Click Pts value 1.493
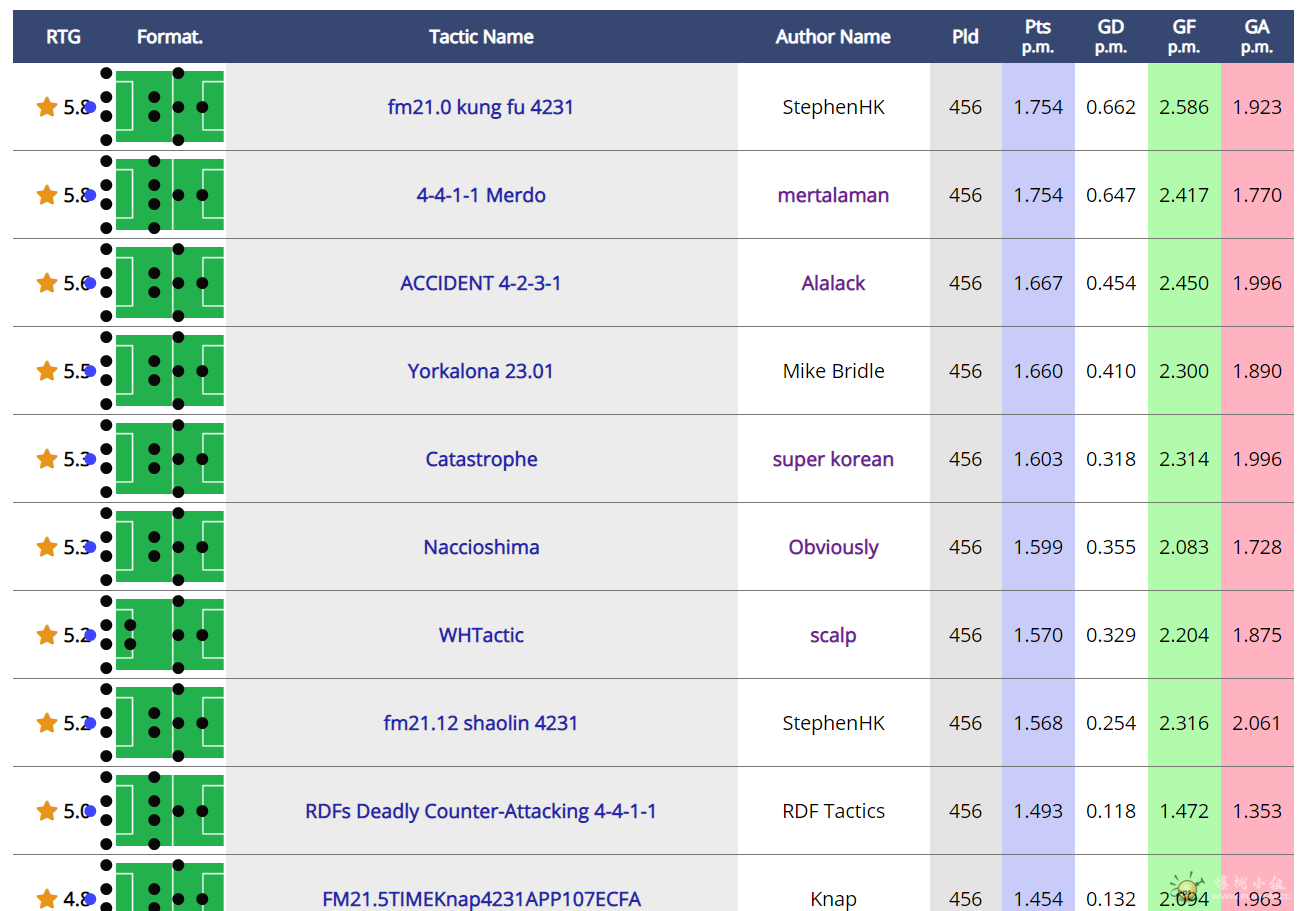Screen dimensions: 1300x911 1038,811
